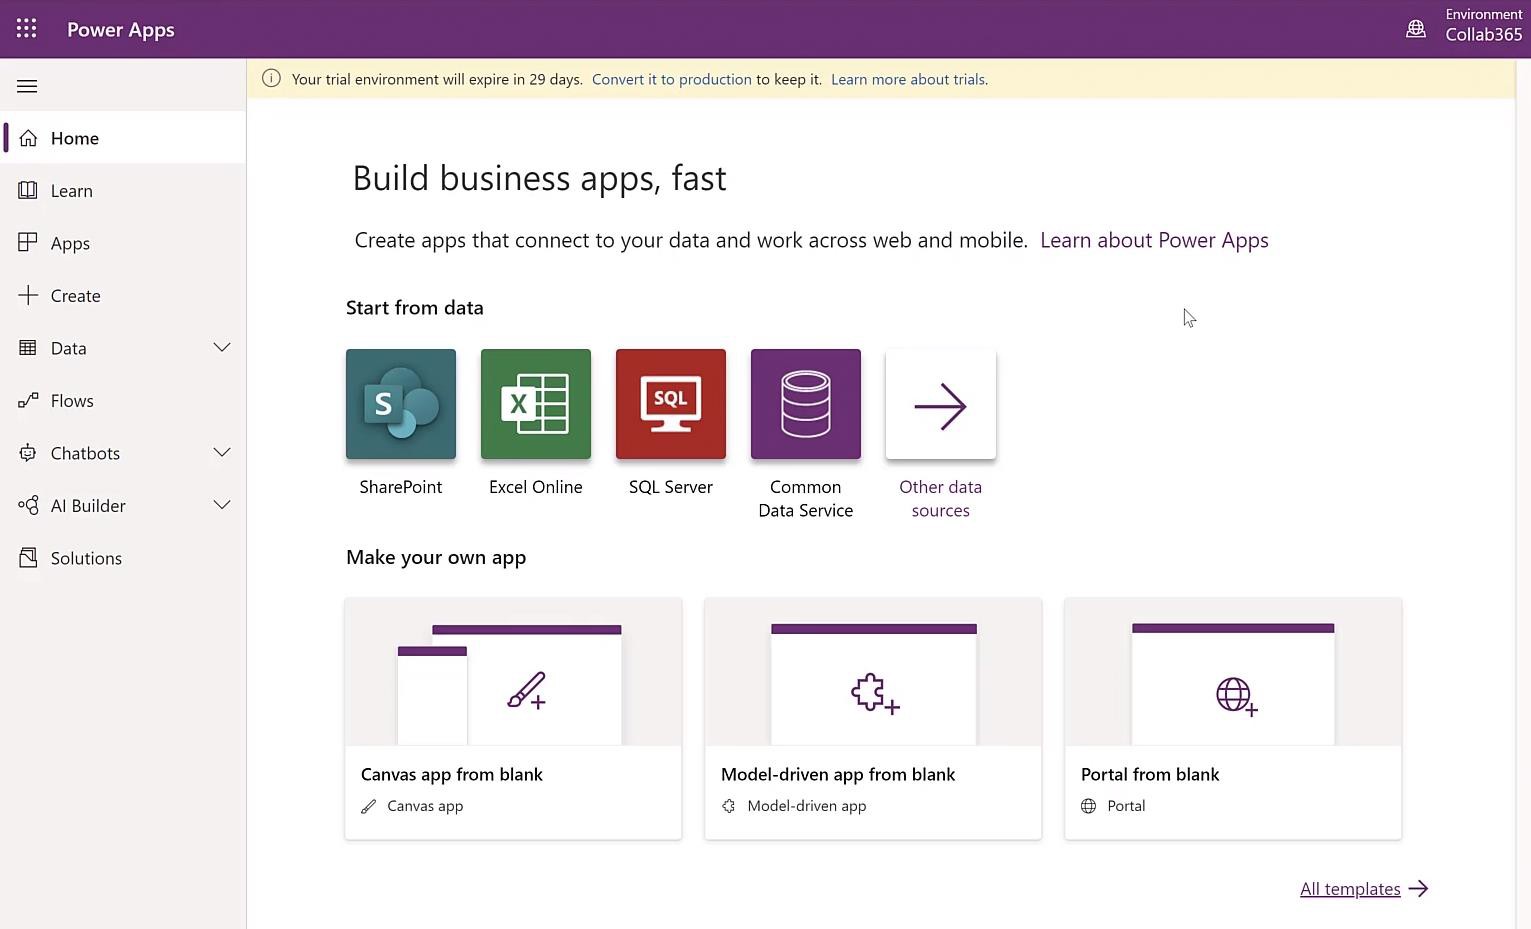The height and width of the screenshot is (929, 1531).
Task: Click the 'SharePoint' tile label text
Action: [x=401, y=487]
